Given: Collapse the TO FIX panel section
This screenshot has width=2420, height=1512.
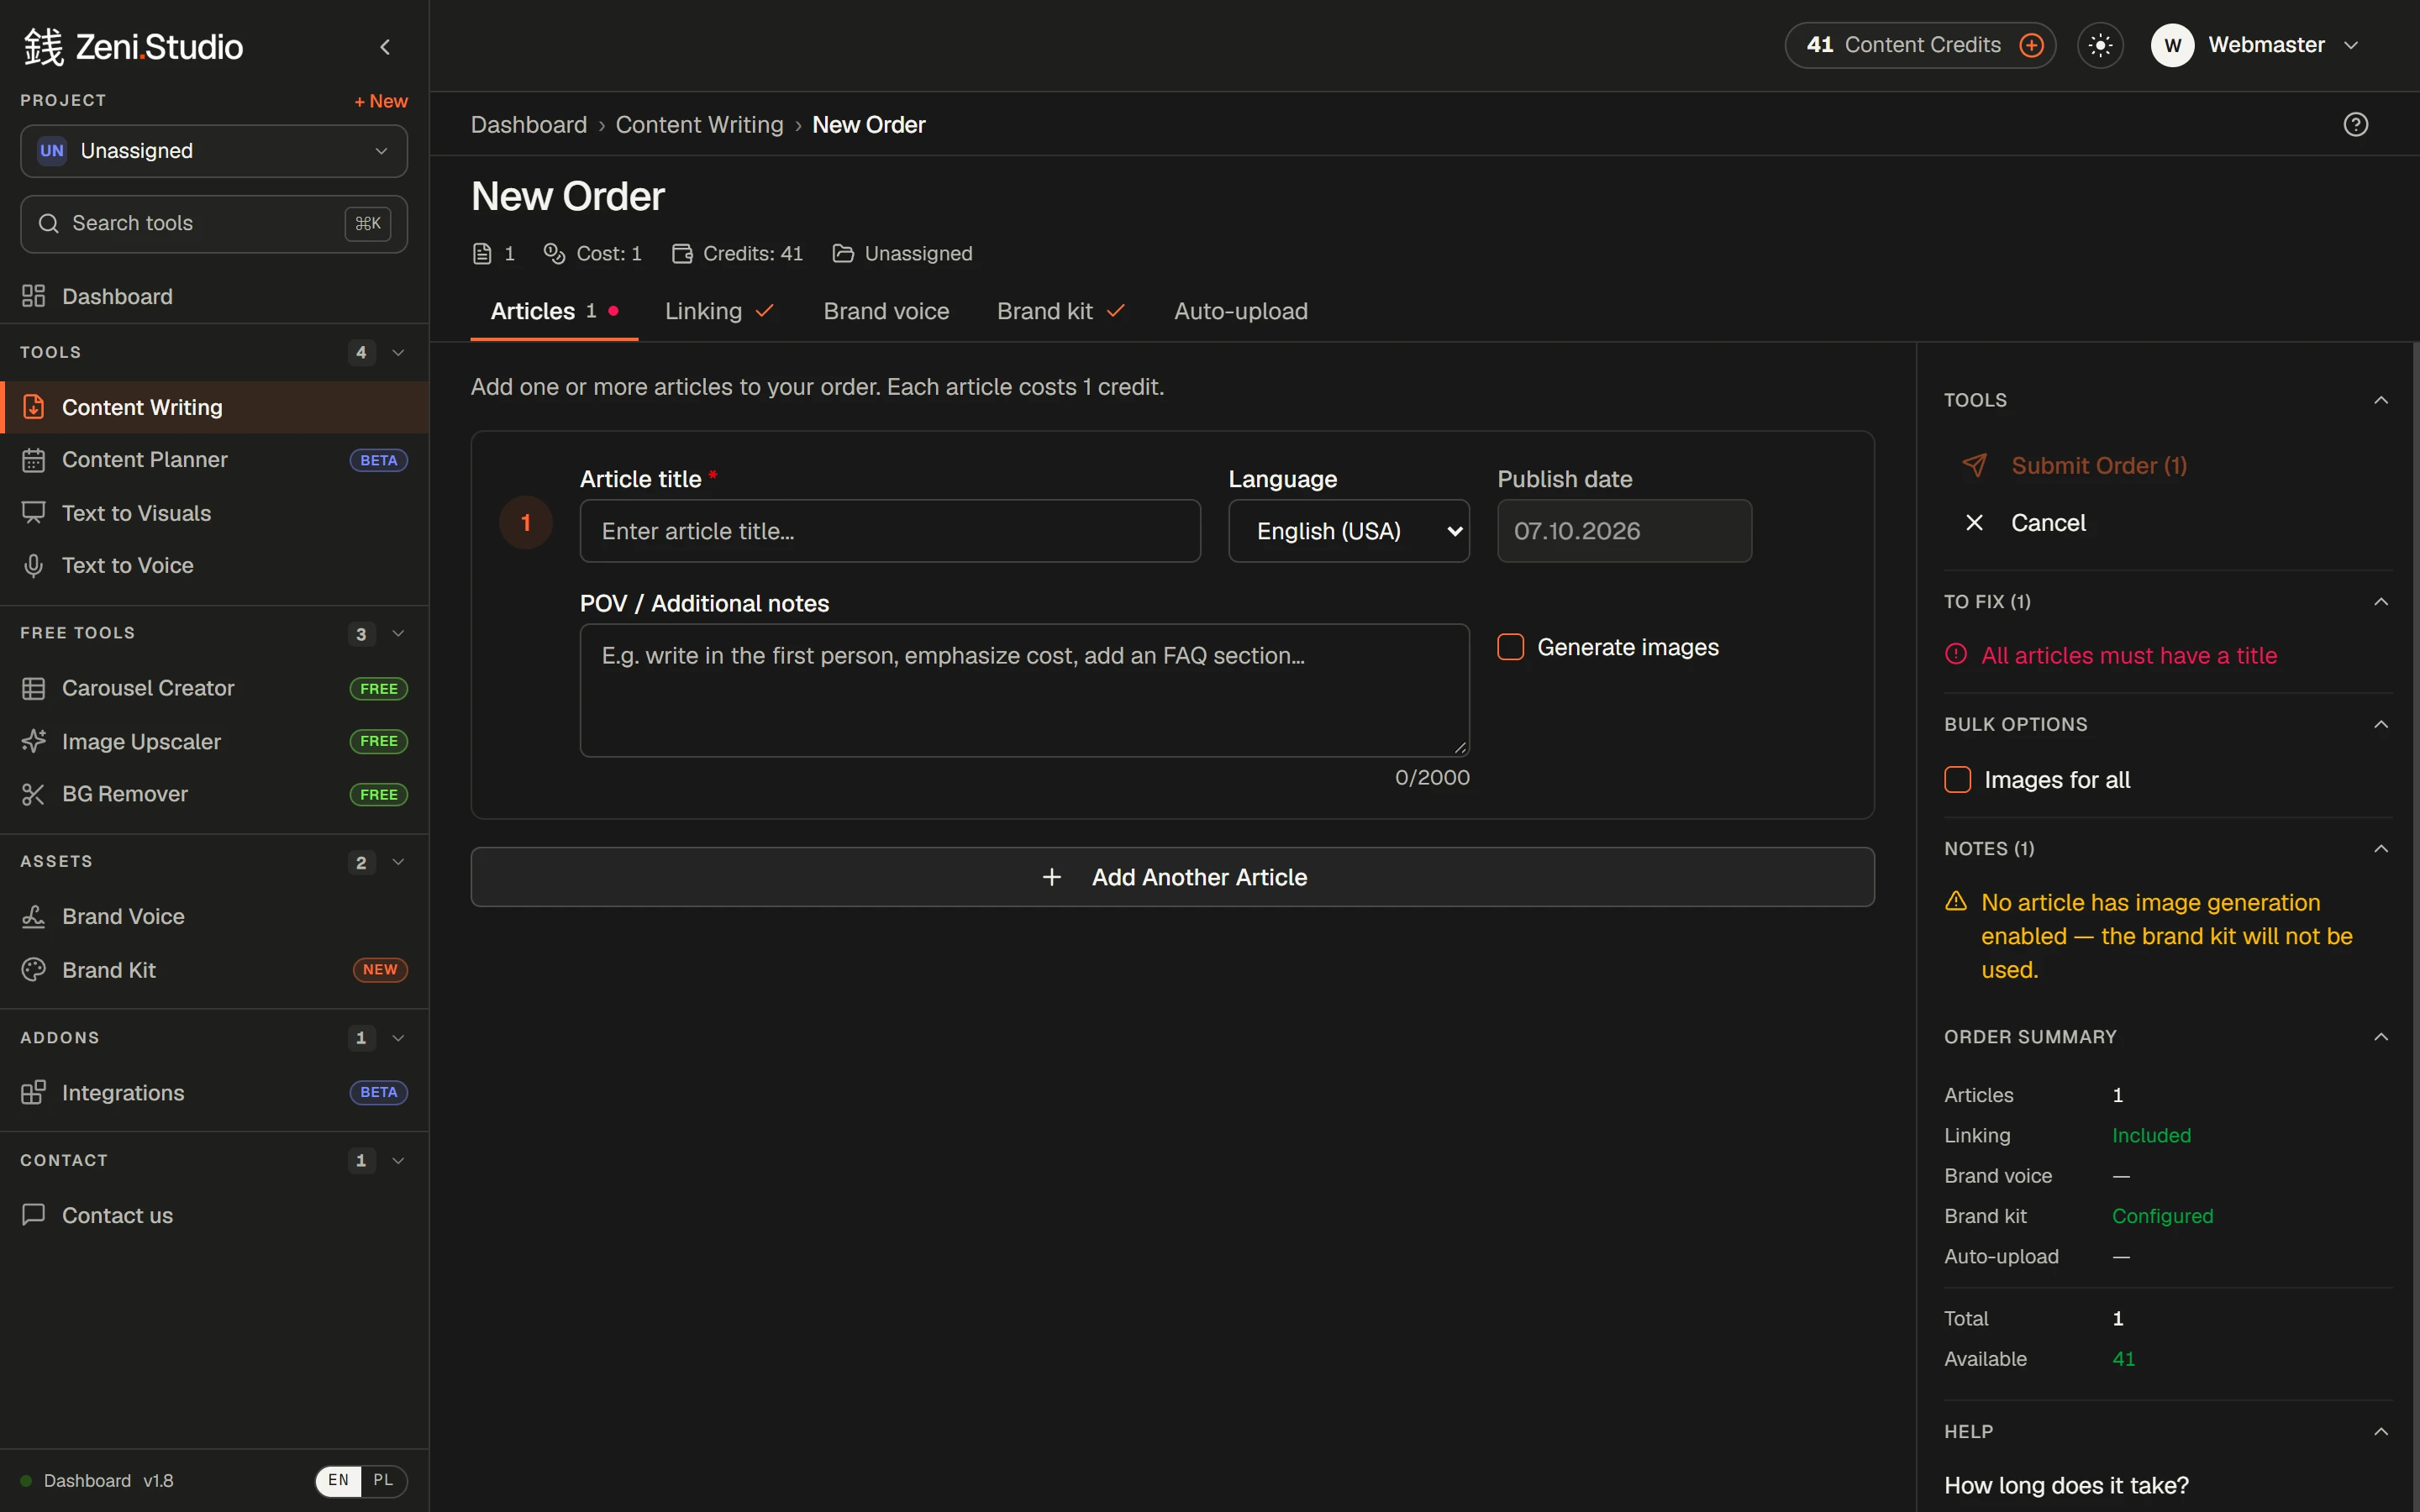Looking at the screenshot, I should pyautogui.click(x=2381, y=601).
